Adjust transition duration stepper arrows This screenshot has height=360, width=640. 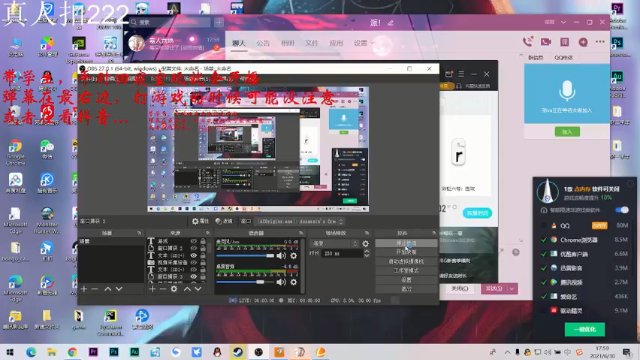click(x=367, y=253)
